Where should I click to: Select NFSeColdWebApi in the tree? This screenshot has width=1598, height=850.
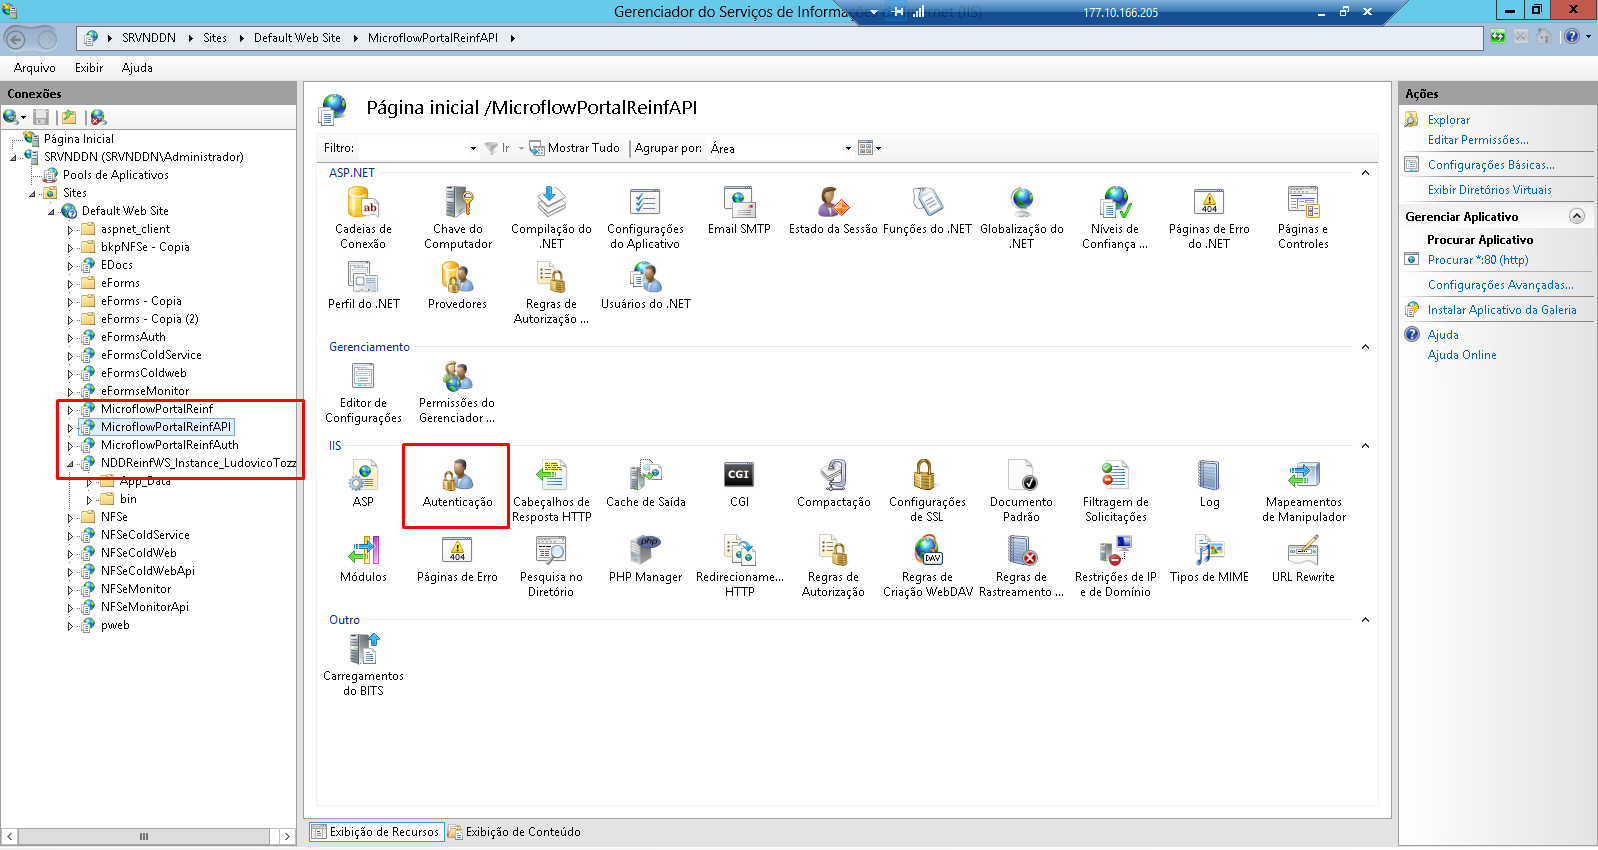tap(147, 571)
